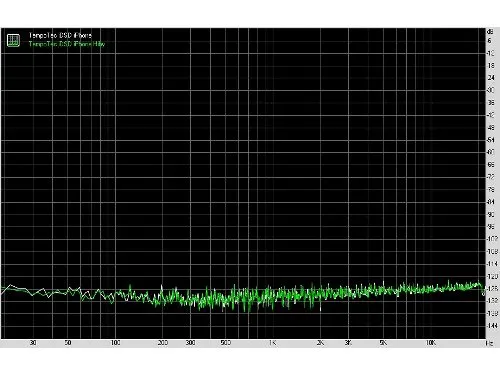Click the 50 Hz frequency axis label
This screenshot has width=500, height=375.
point(68,343)
